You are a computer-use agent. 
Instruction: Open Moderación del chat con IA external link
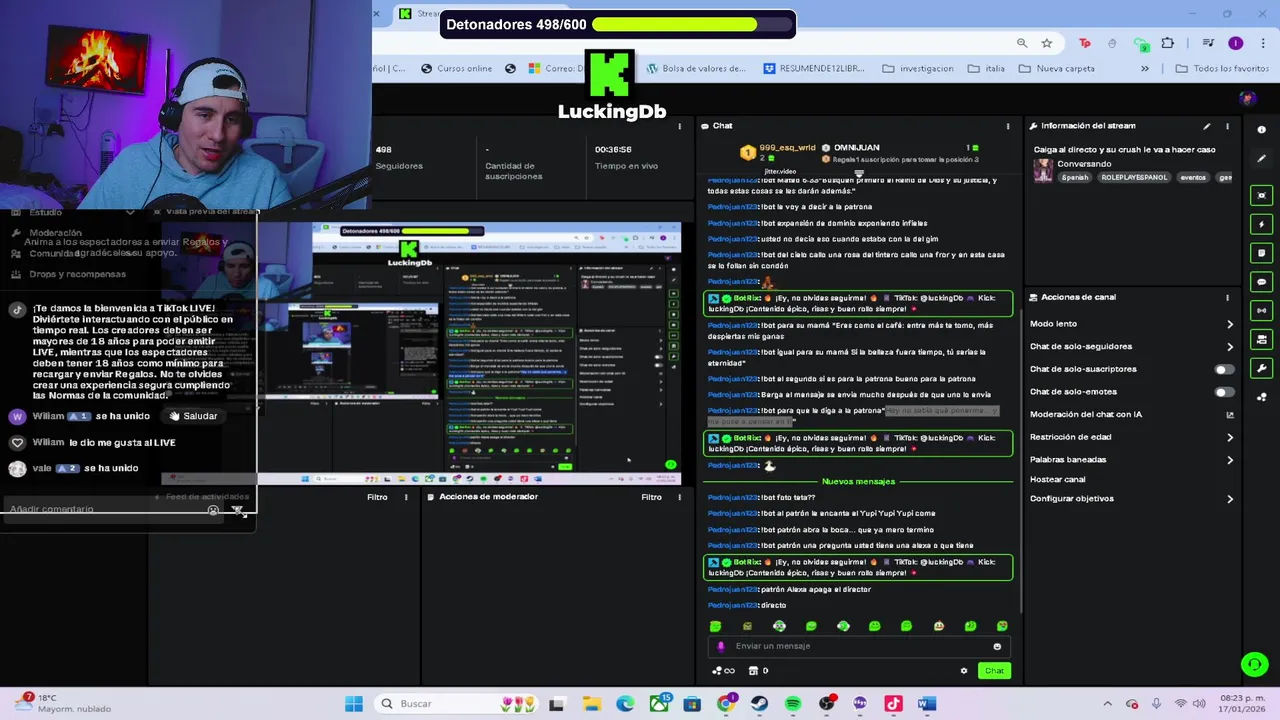[1230, 414]
